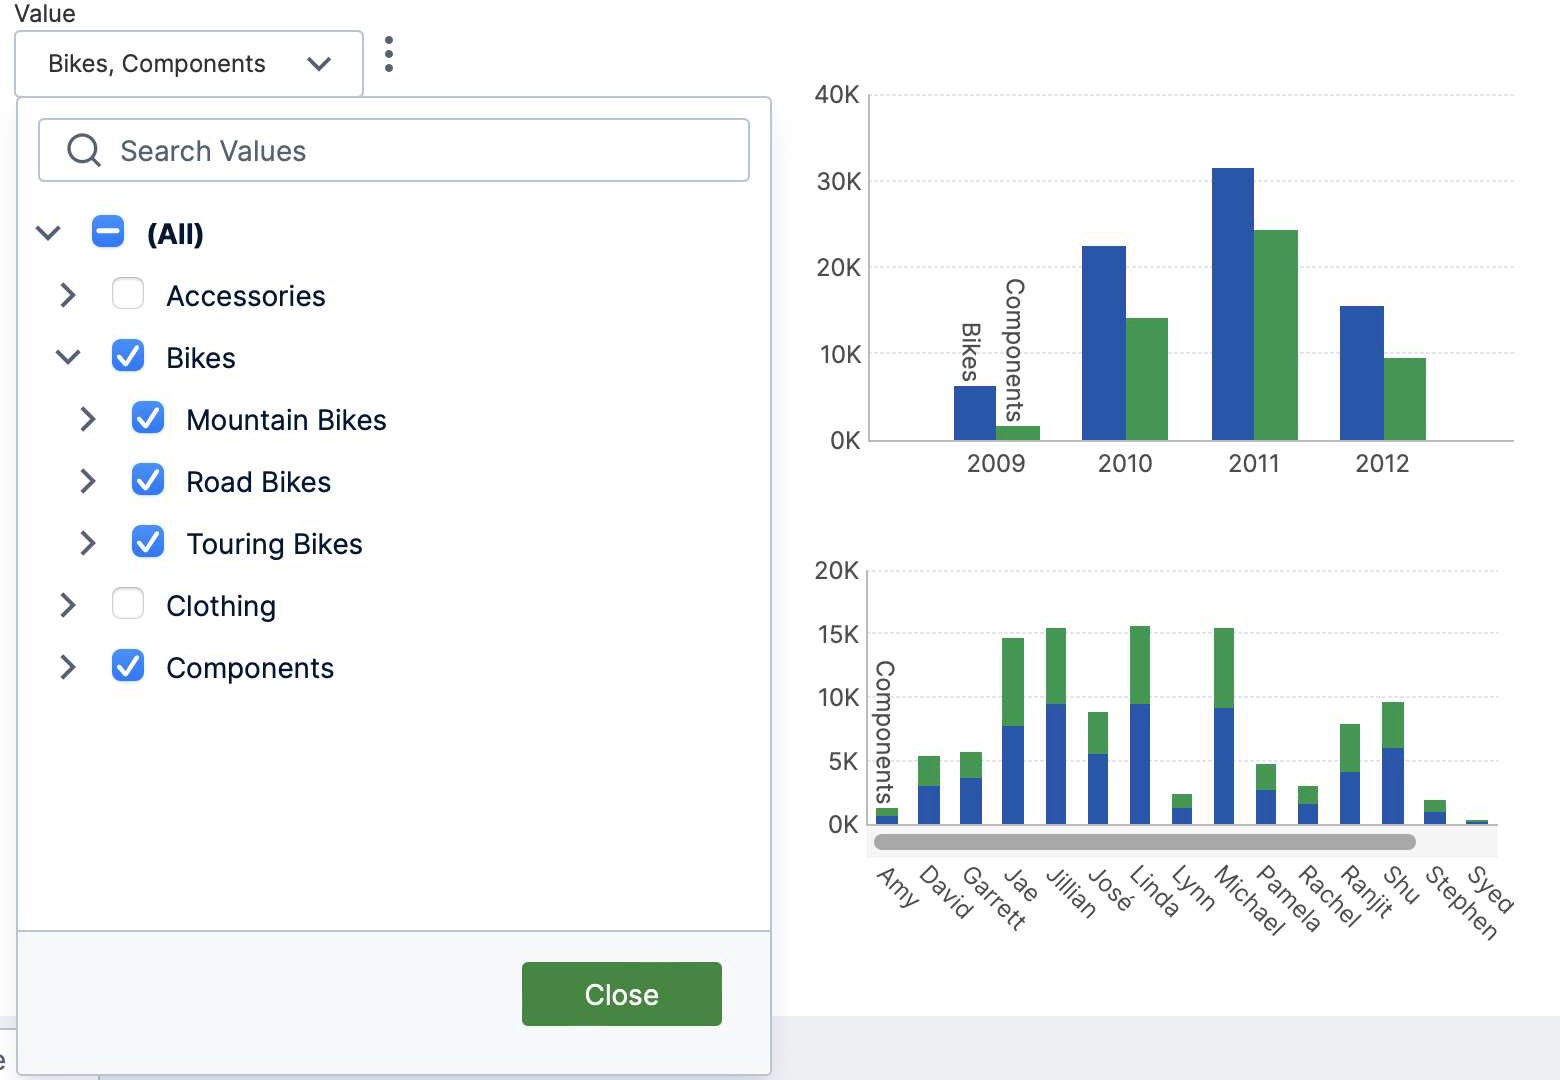Select the 2010 green Components bar
Screen dimensions: 1560x1080
(1146, 379)
